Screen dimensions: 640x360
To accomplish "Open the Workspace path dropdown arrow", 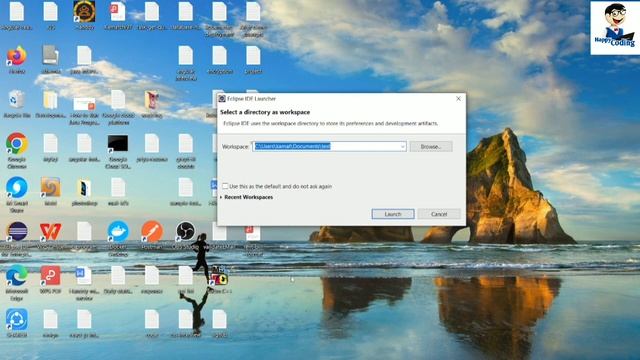I will point(402,146).
